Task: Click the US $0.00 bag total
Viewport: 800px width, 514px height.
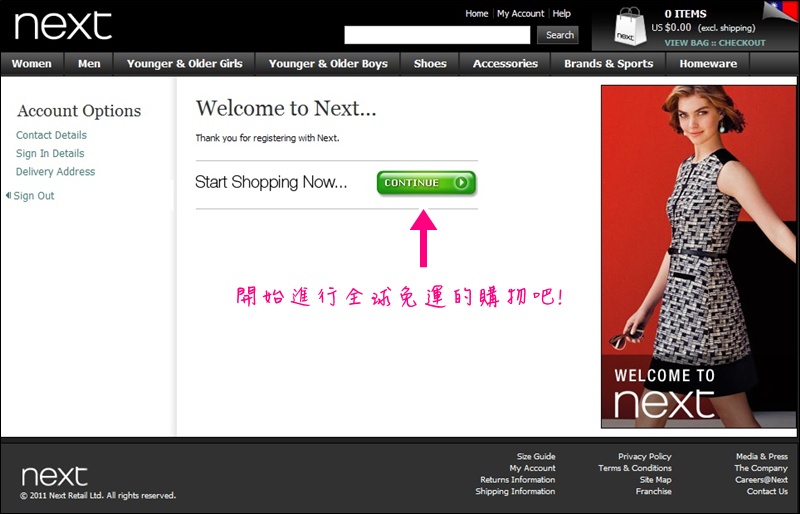Action: pos(671,28)
